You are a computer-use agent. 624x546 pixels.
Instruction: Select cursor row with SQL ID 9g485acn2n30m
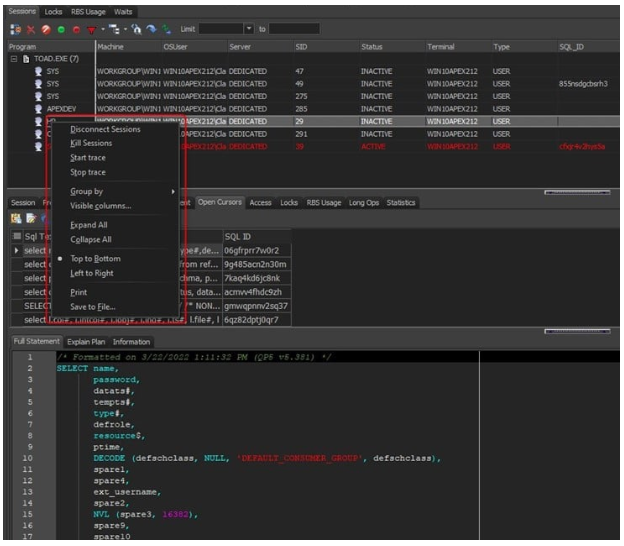[151, 265]
